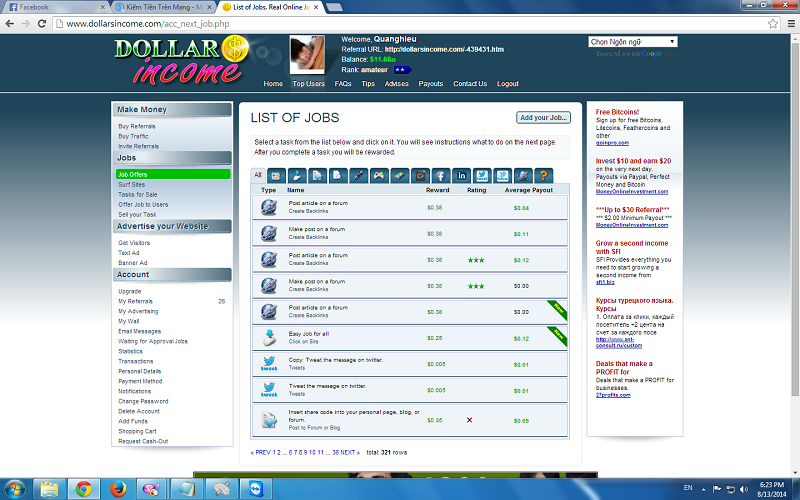Reload the page in Chrome

42,23
